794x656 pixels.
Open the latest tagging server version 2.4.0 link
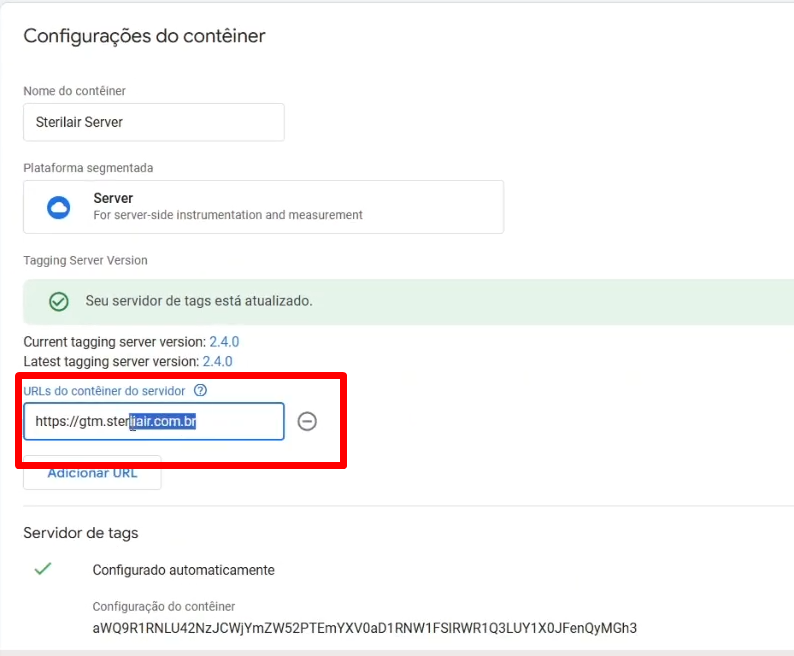click(x=217, y=361)
